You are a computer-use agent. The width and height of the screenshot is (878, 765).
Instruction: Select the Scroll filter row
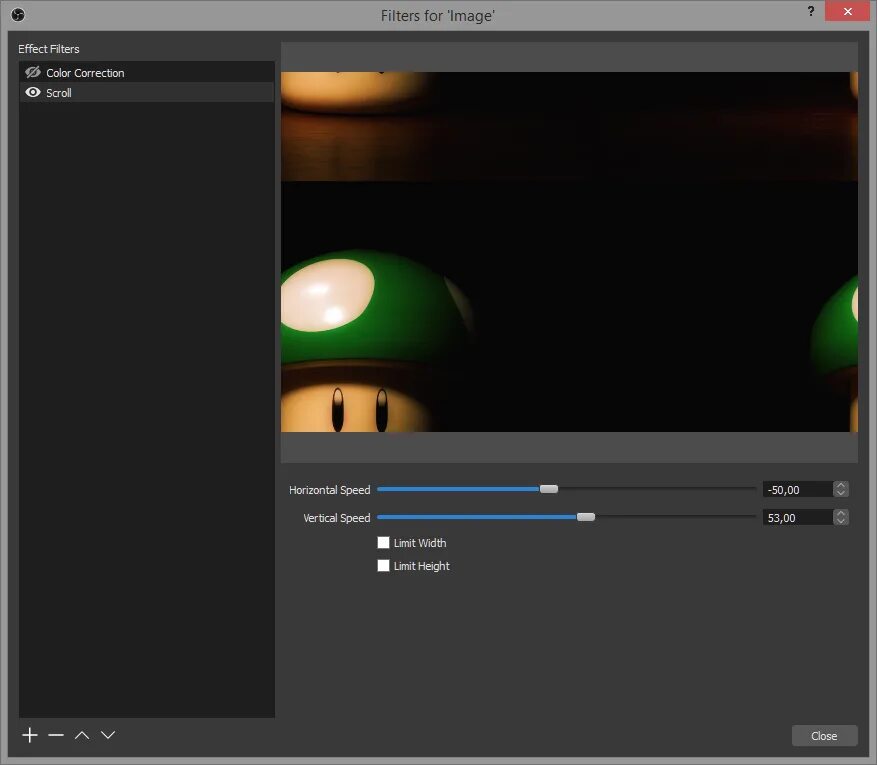147,92
